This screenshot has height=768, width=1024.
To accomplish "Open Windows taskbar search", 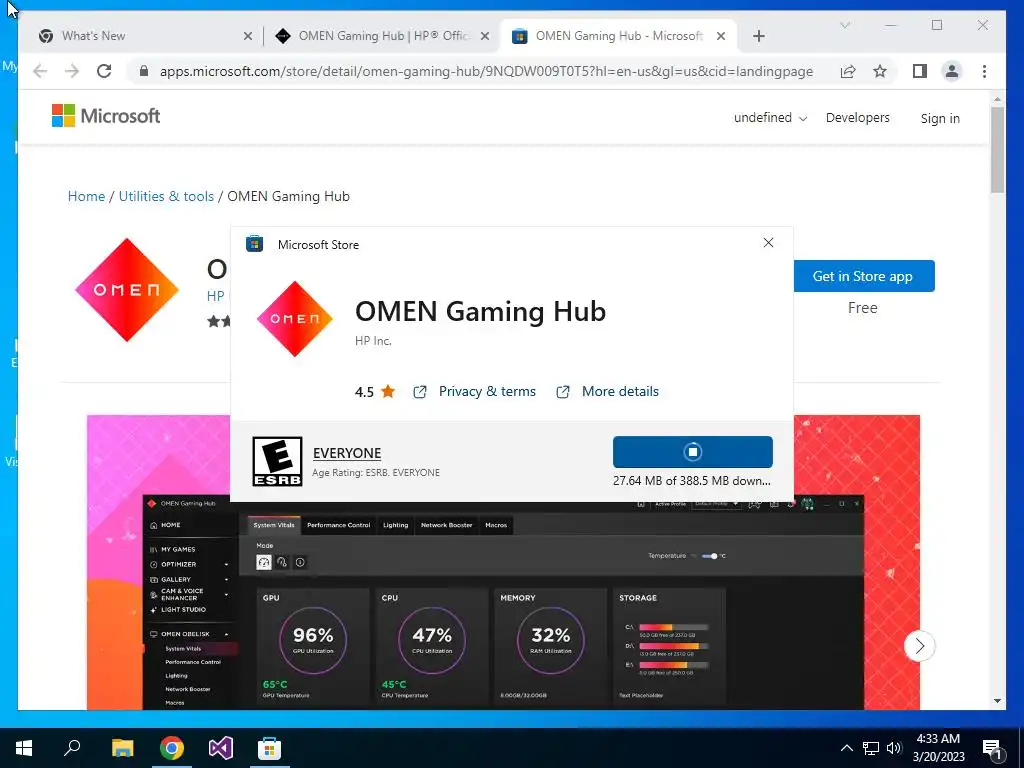I will [72, 748].
